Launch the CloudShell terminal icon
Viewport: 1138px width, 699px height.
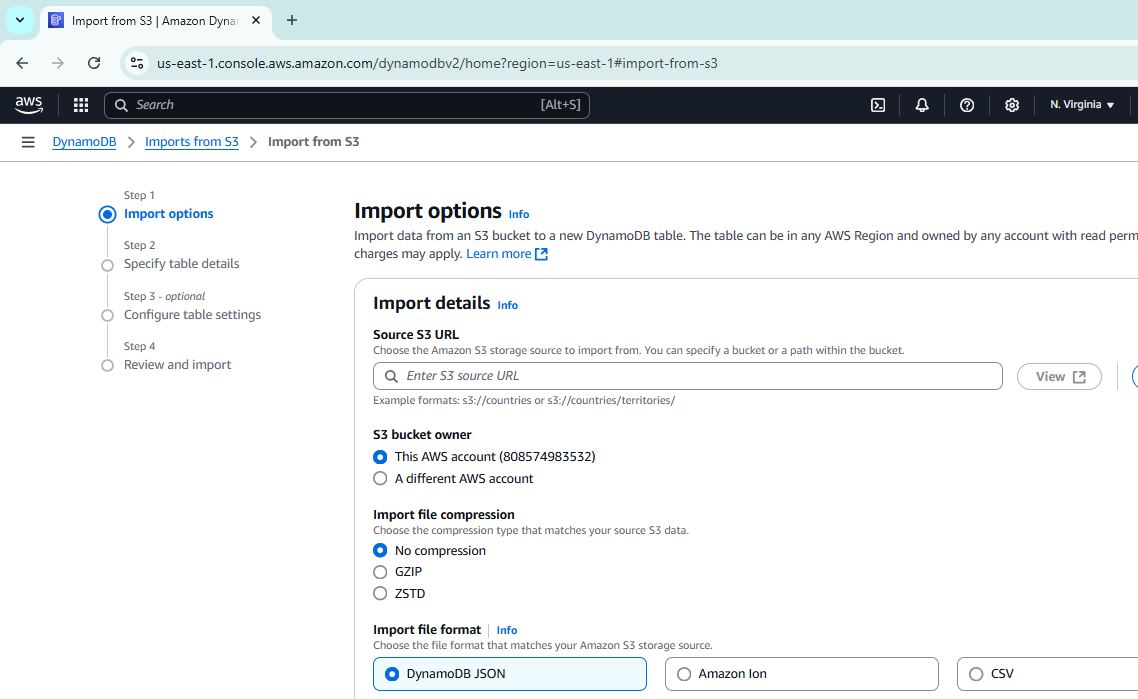point(877,105)
